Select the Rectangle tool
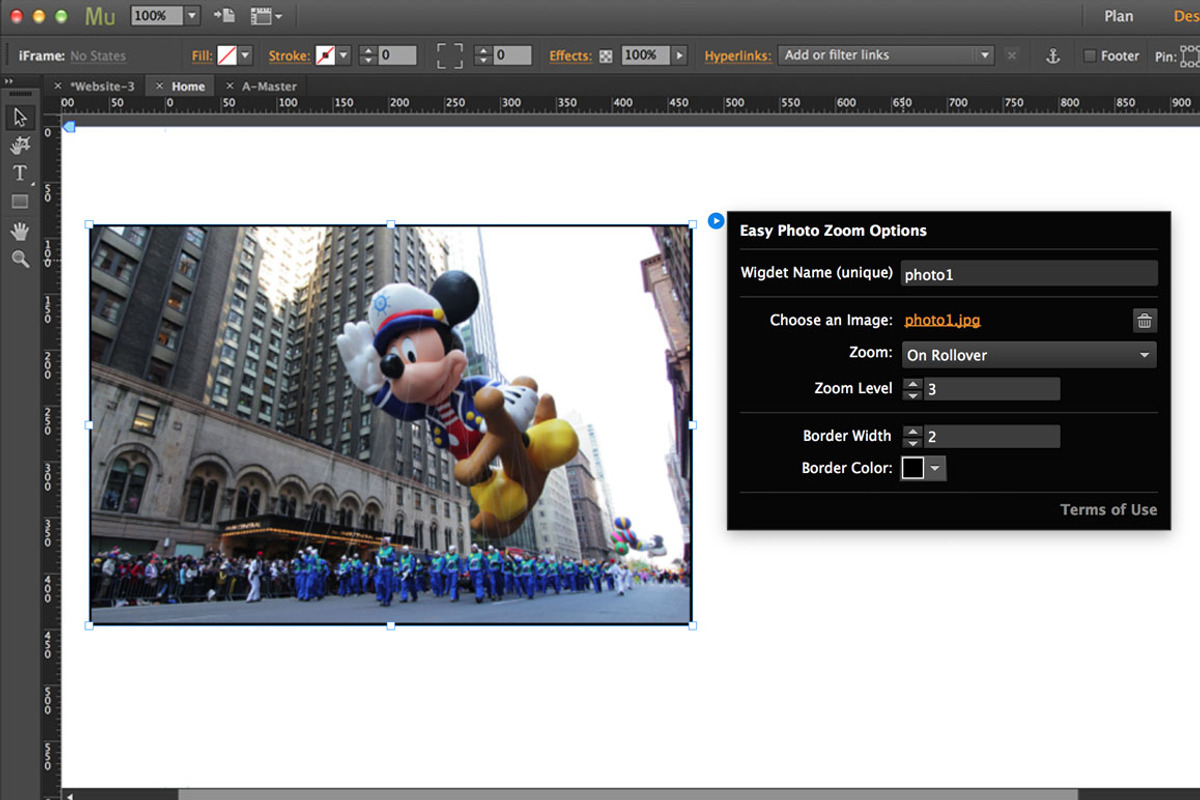This screenshot has width=1200, height=800. 19,201
